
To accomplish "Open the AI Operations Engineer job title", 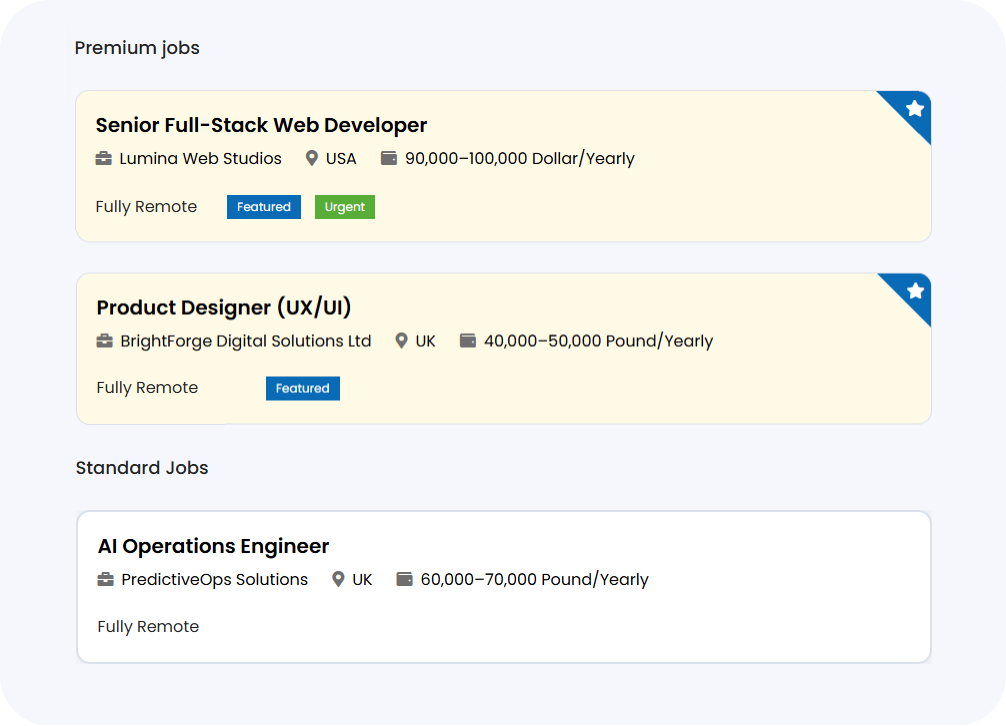I will (x=213, y=546).
